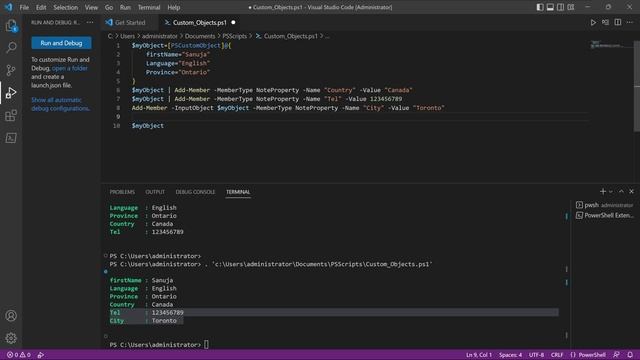
Task: Open the notifications bell
Action: [x=630, y=355]
